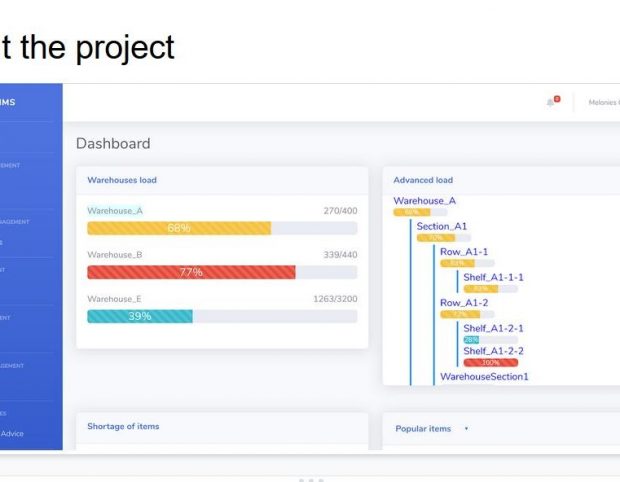Select Section_A1 tree node
This screenshot has width=620, height=482.
[441, 227]
